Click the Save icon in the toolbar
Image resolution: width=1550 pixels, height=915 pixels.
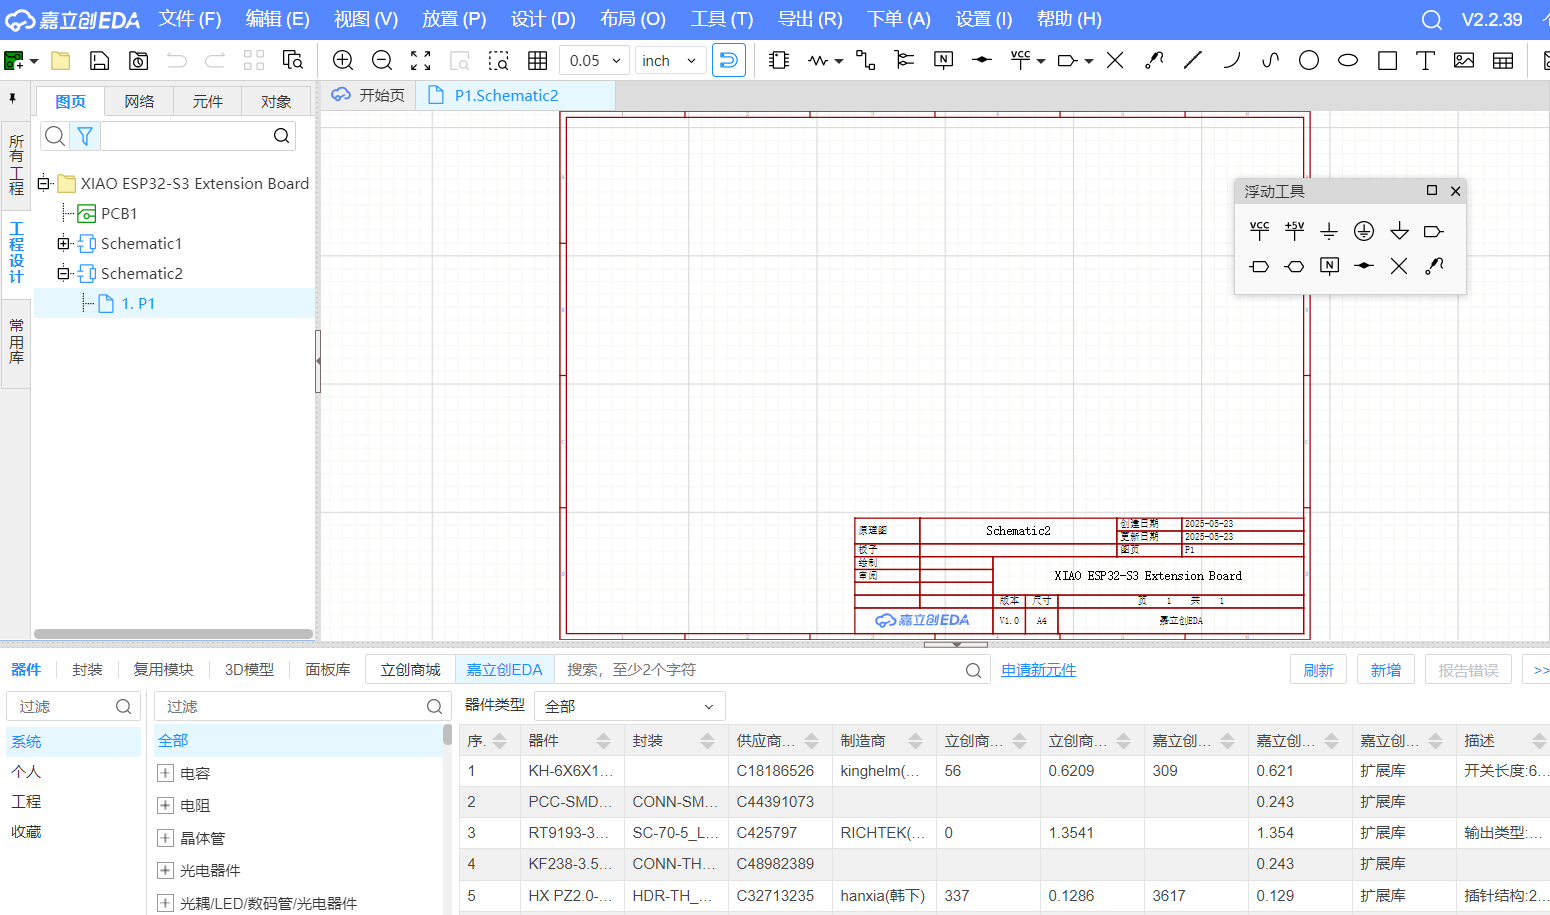point(100,60)
